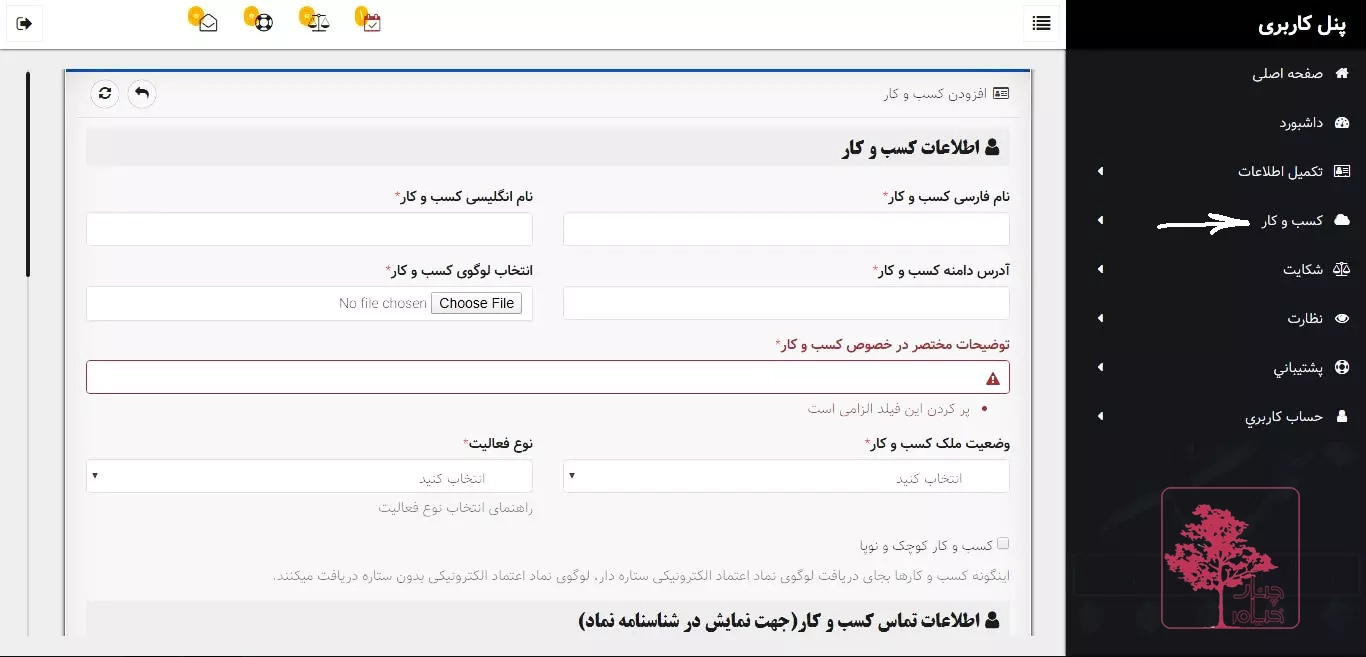The height and width of the screenshot is (657, 1366).
Task: Open راهنمای انتخاب نوع فعالیت help link
Action: click(x=455, y=507)
